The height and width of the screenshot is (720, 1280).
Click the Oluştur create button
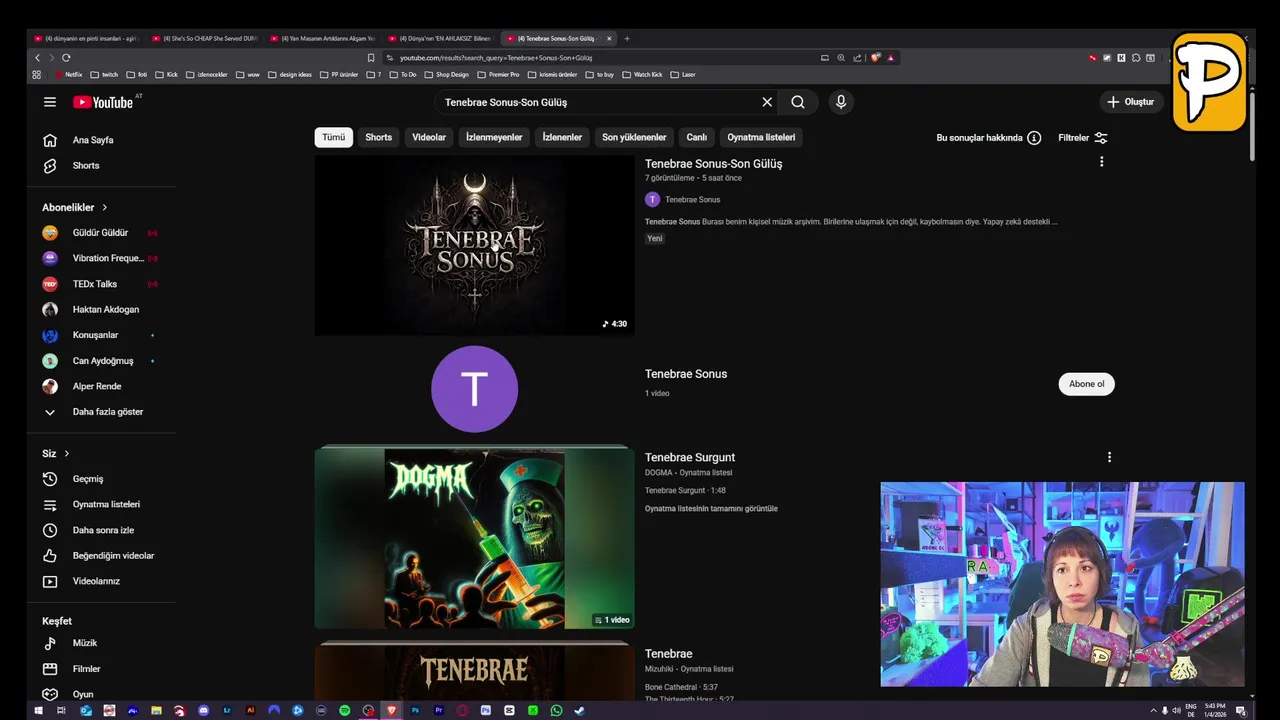tap(1130, 102)
